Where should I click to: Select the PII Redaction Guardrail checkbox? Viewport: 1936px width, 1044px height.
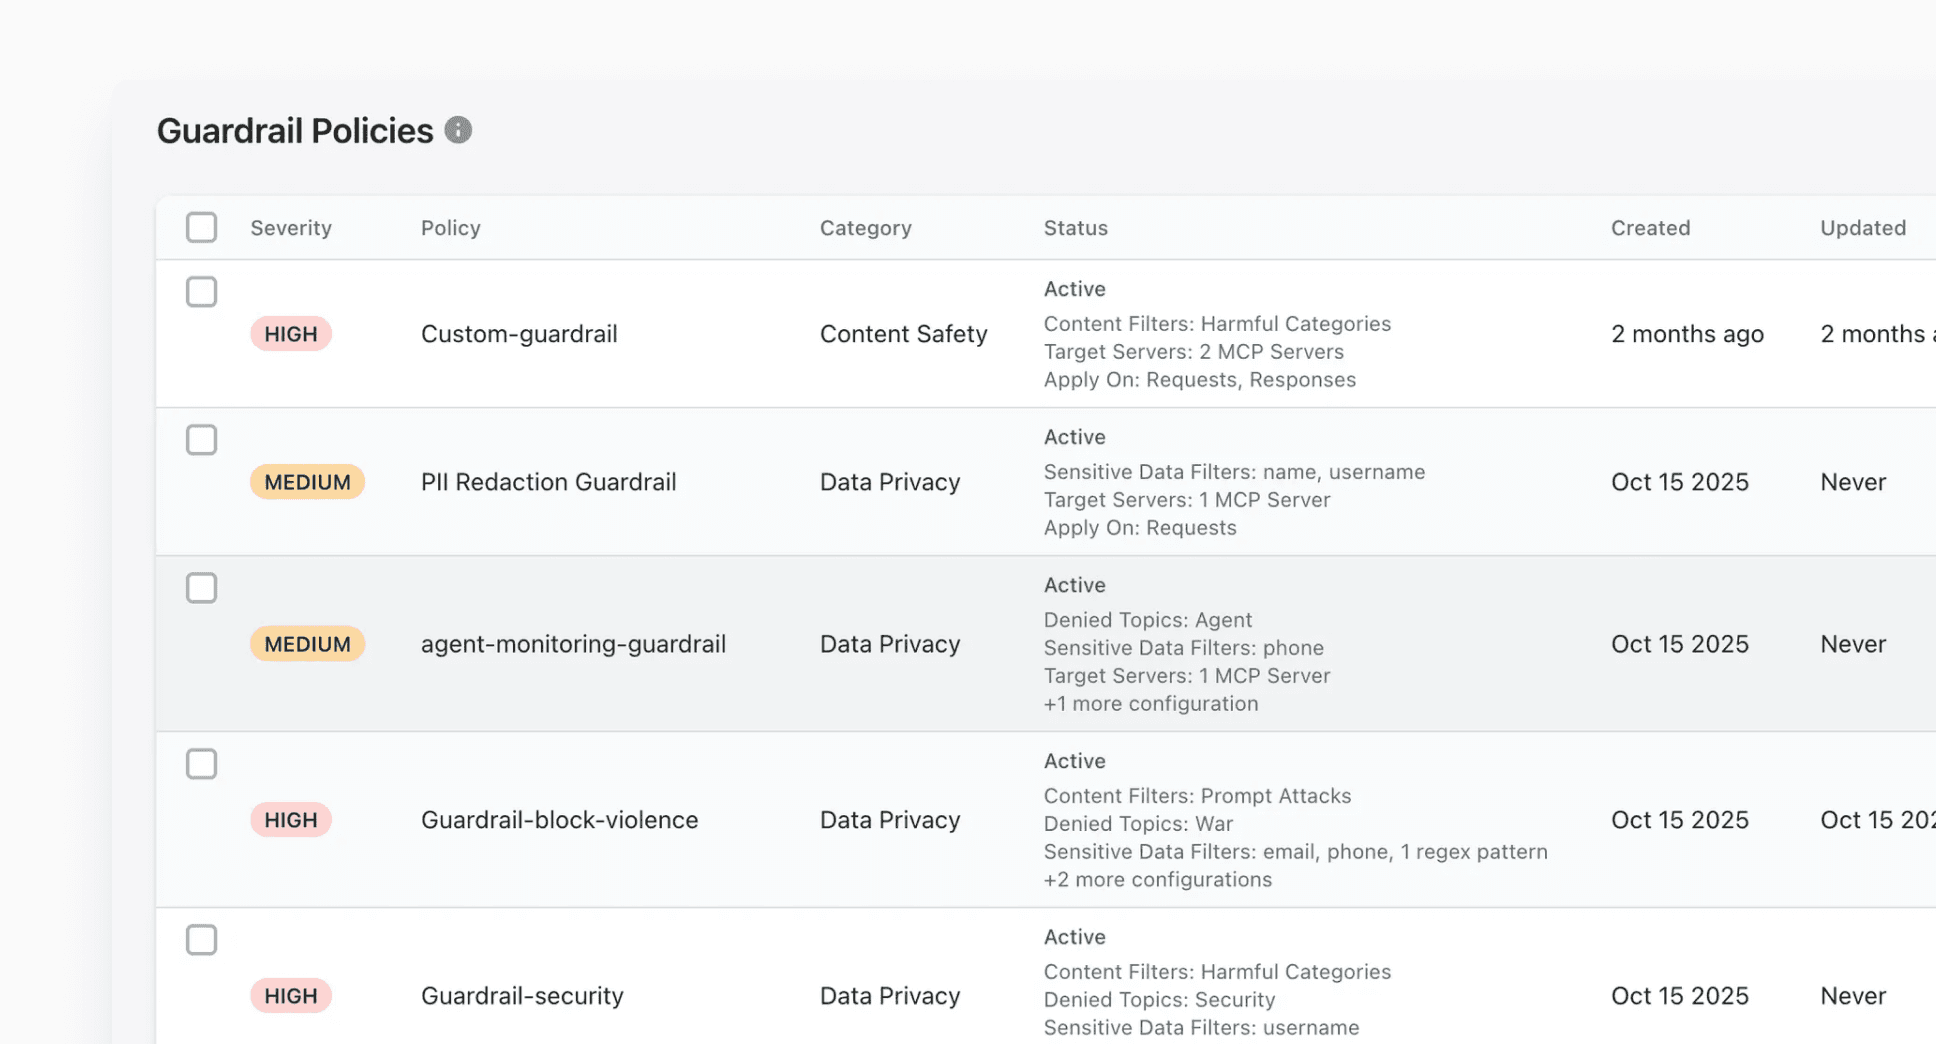pyautogui.click(x=201, y=440)
